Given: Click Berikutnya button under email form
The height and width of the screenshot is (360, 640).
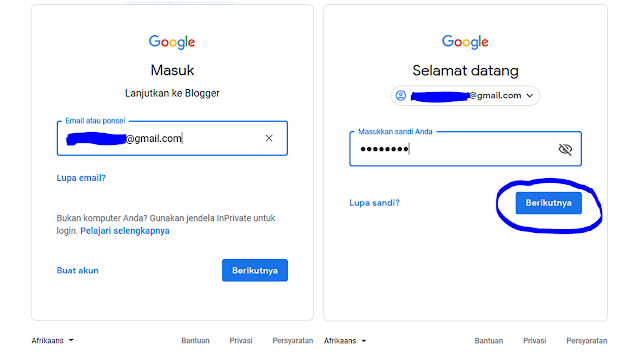Looking at the screenshot, I should pos(255,270).
